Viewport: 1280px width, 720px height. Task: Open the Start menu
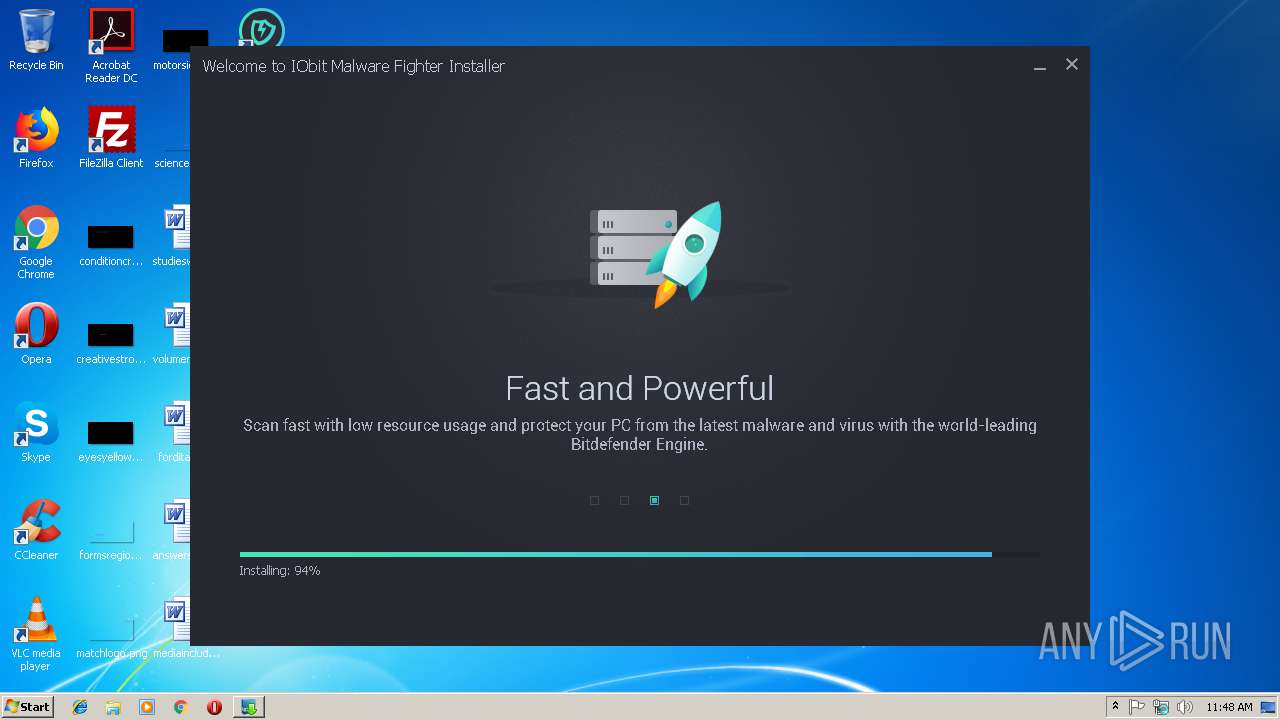[28, 707]
